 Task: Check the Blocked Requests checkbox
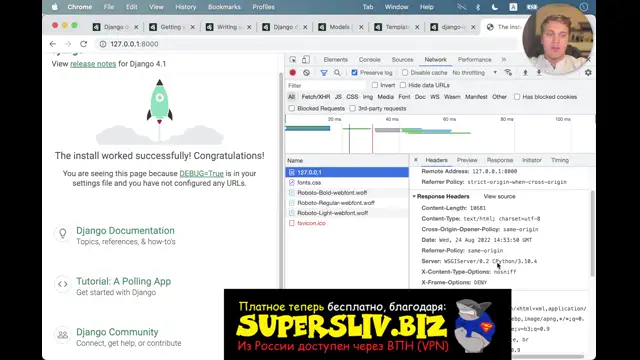pyautogui.click(x=291, y=109)
